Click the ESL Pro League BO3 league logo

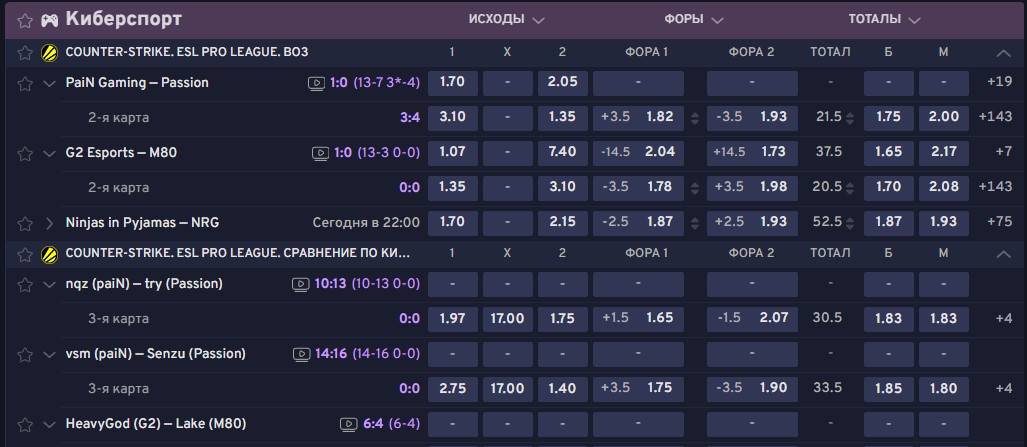pyautogui.click(x=49, y=53)
